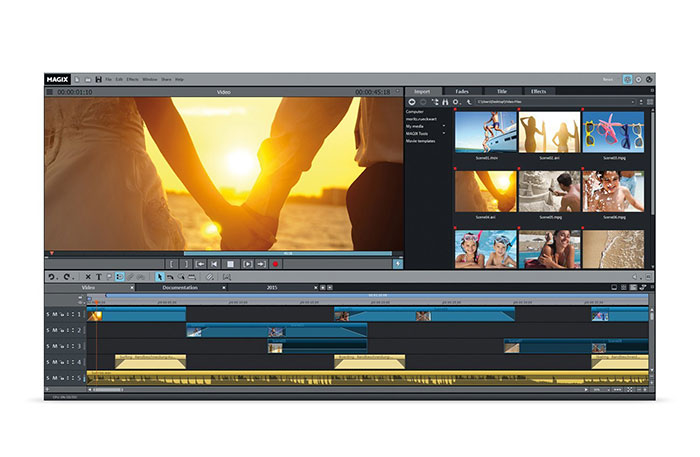Mute track 2 with its M button
Viewport: 700px width, 457px height.
click(56, 331)
